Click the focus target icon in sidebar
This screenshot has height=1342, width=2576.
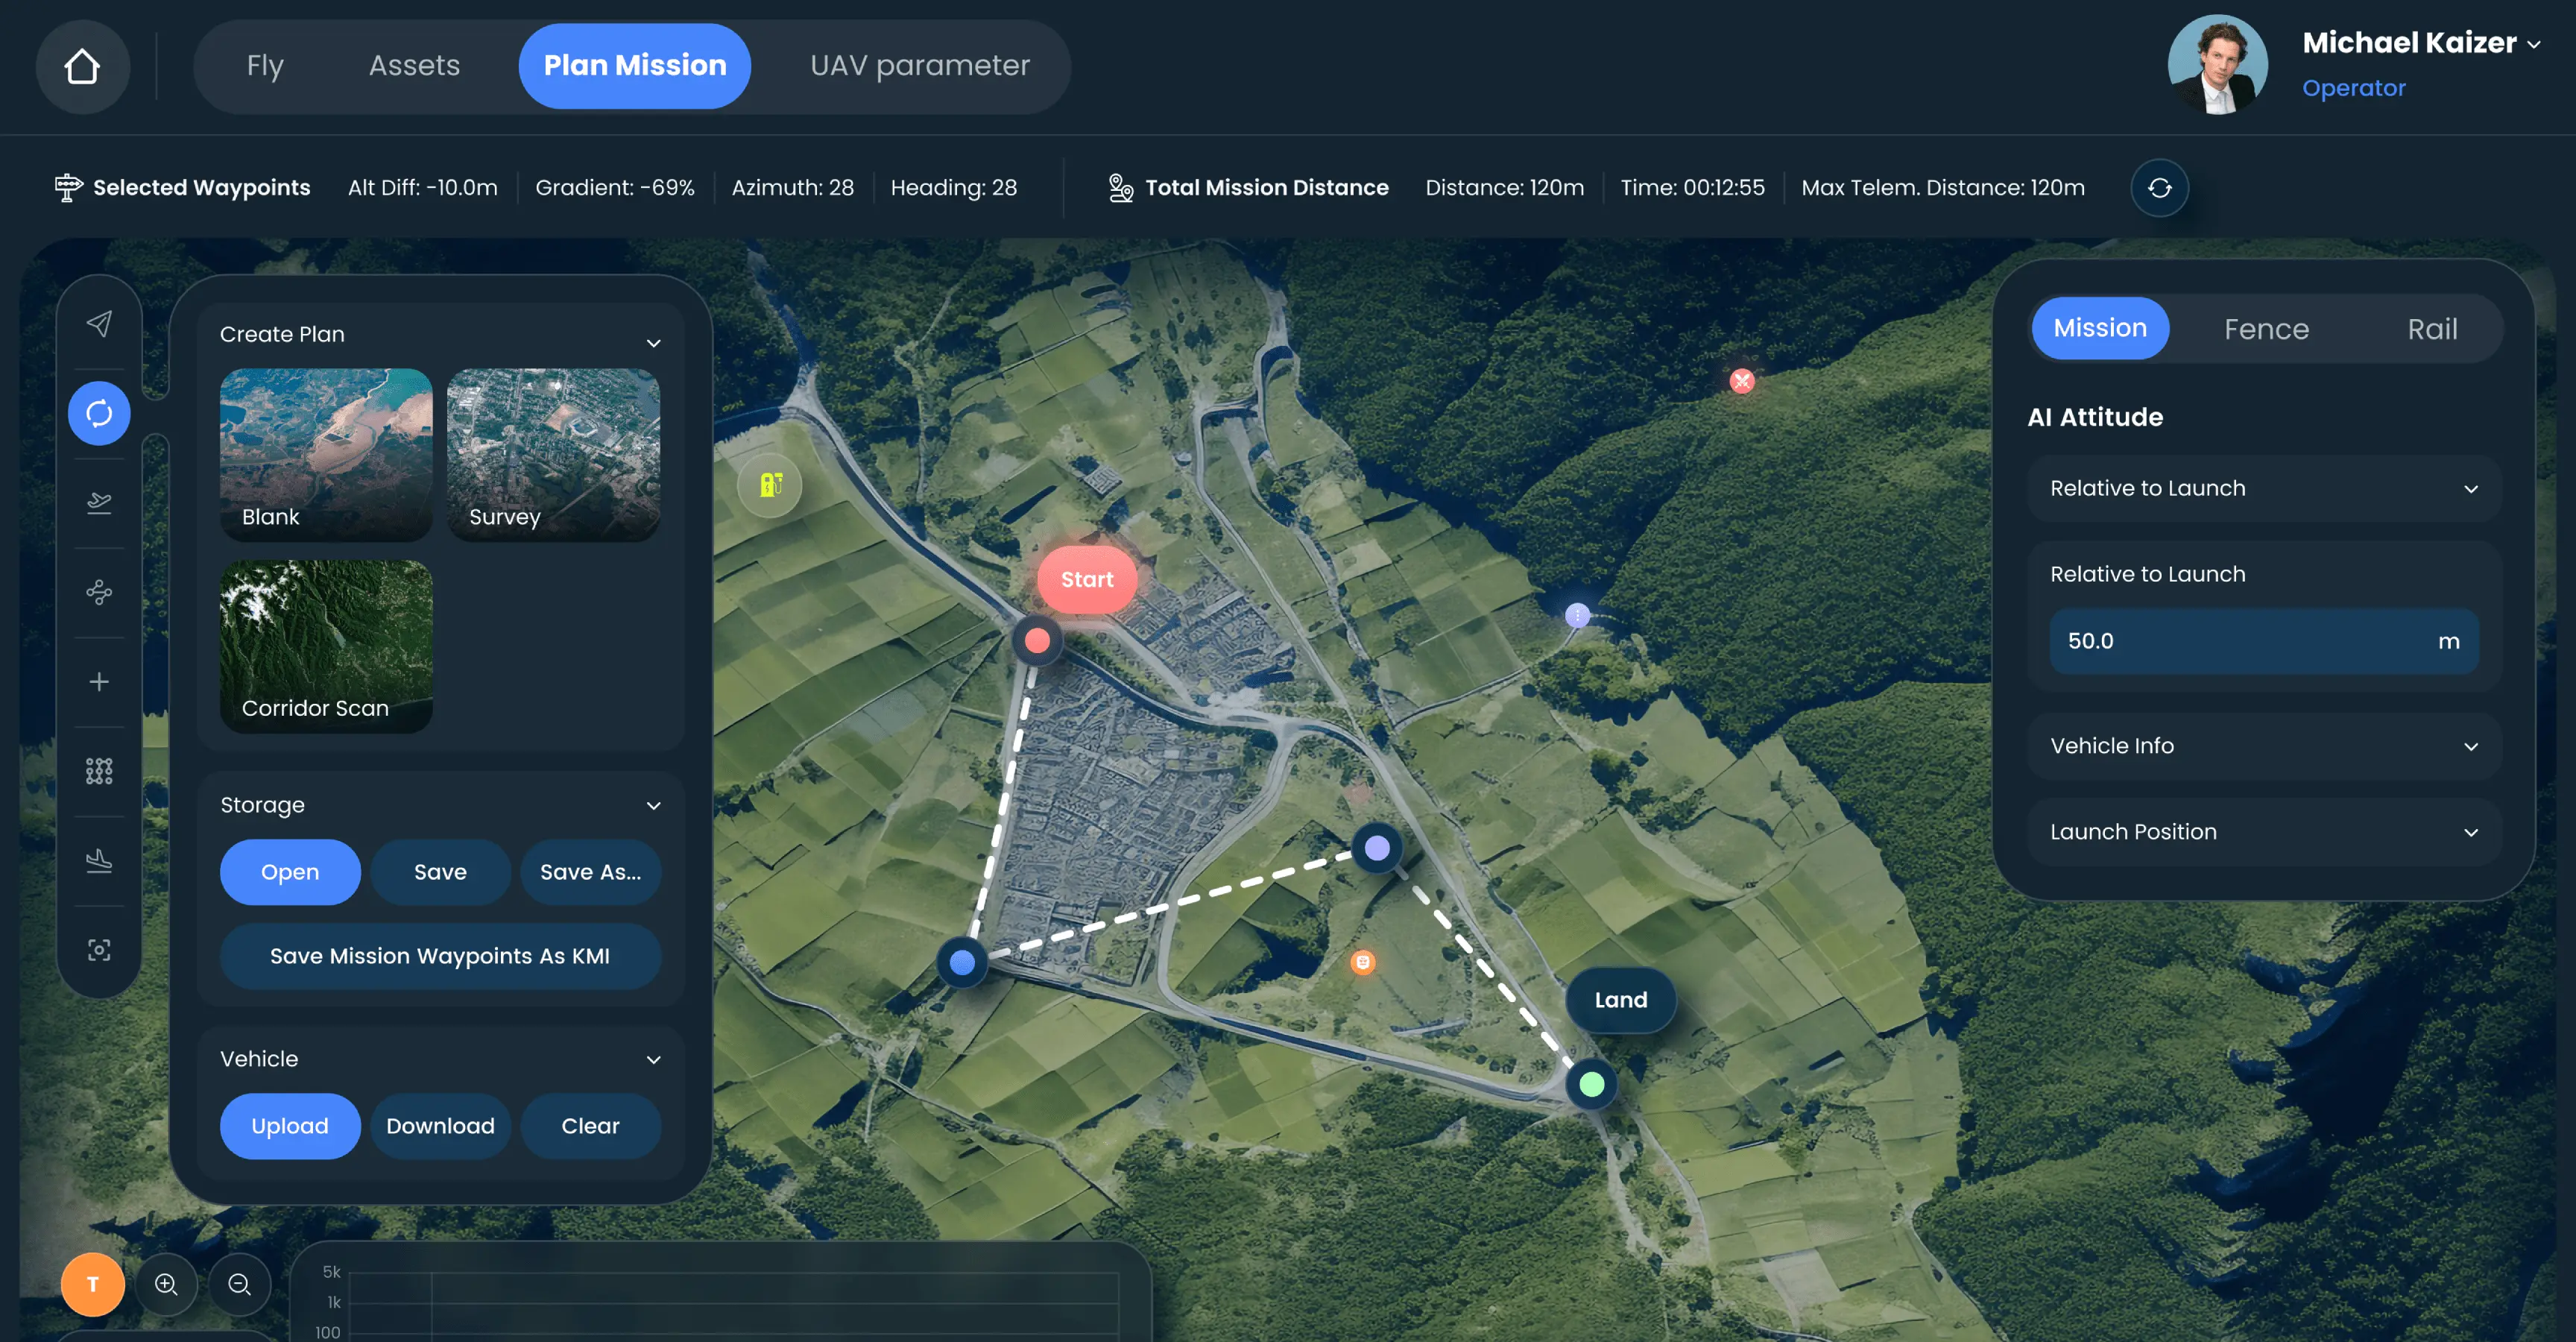pyautogui.click(x=99, y=950)
